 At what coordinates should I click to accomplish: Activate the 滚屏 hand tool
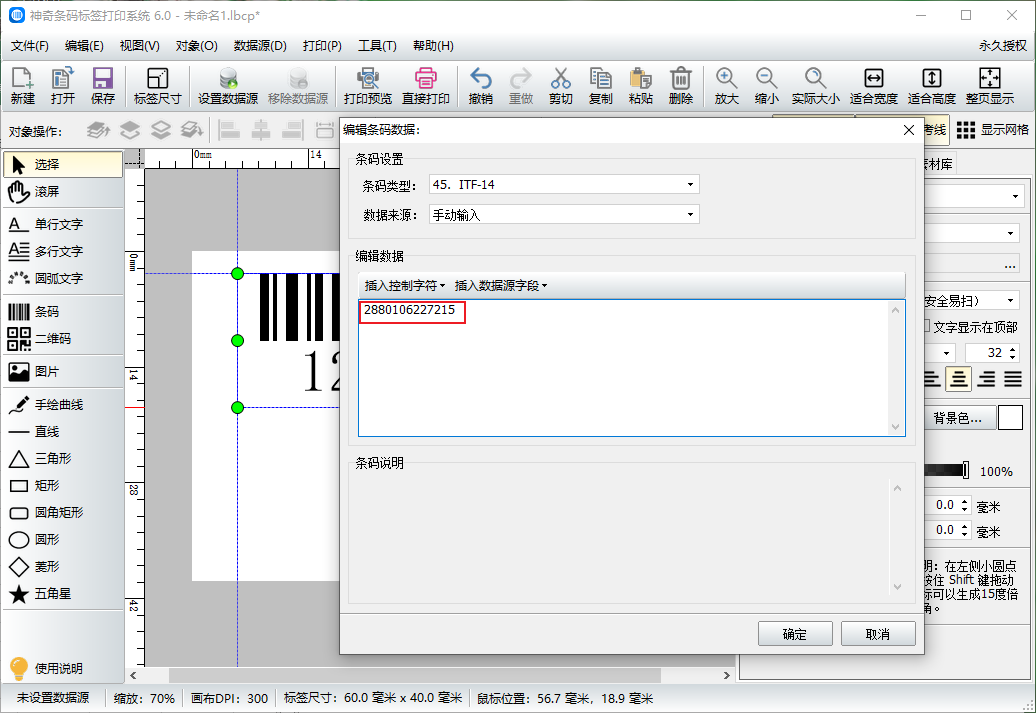pyautogui.click(x=63, y=192)
